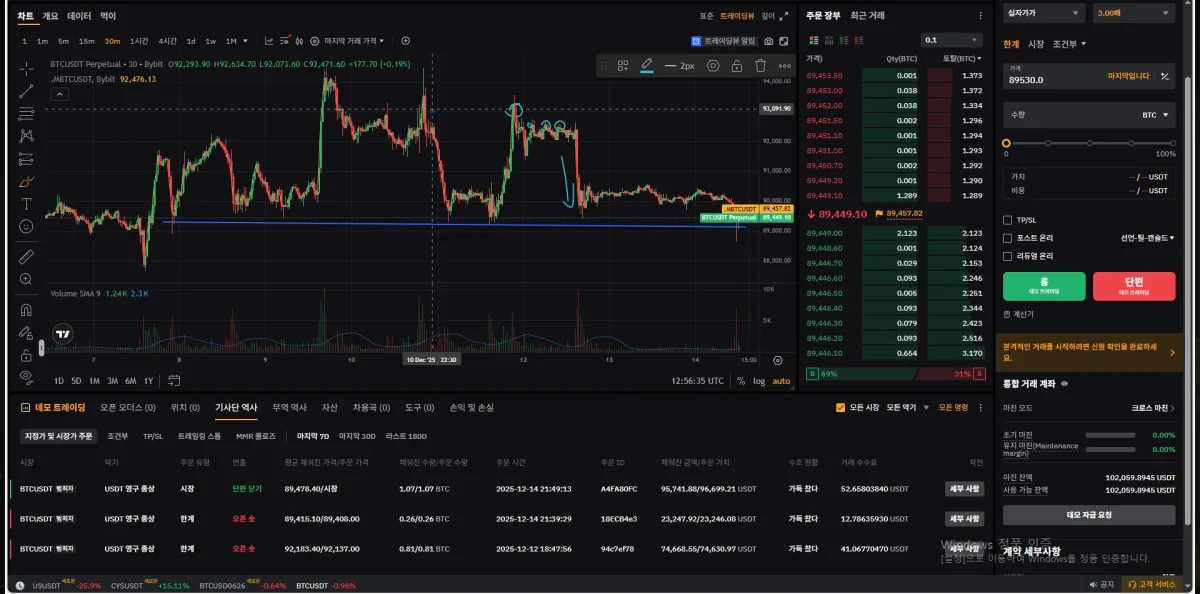Select the crosshair cursor tool
Screen dimensions: 1200x594
pyautogui.click(x=26, y=68)
